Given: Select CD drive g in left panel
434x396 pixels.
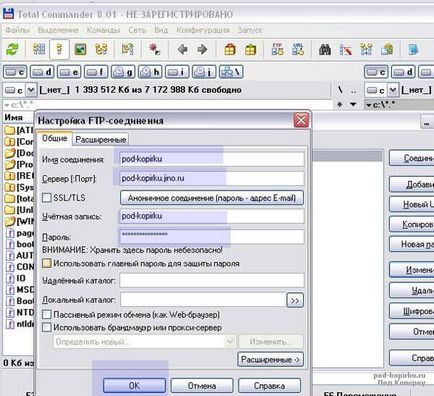Looking at the screenshot, I should (x=123, y=72).
